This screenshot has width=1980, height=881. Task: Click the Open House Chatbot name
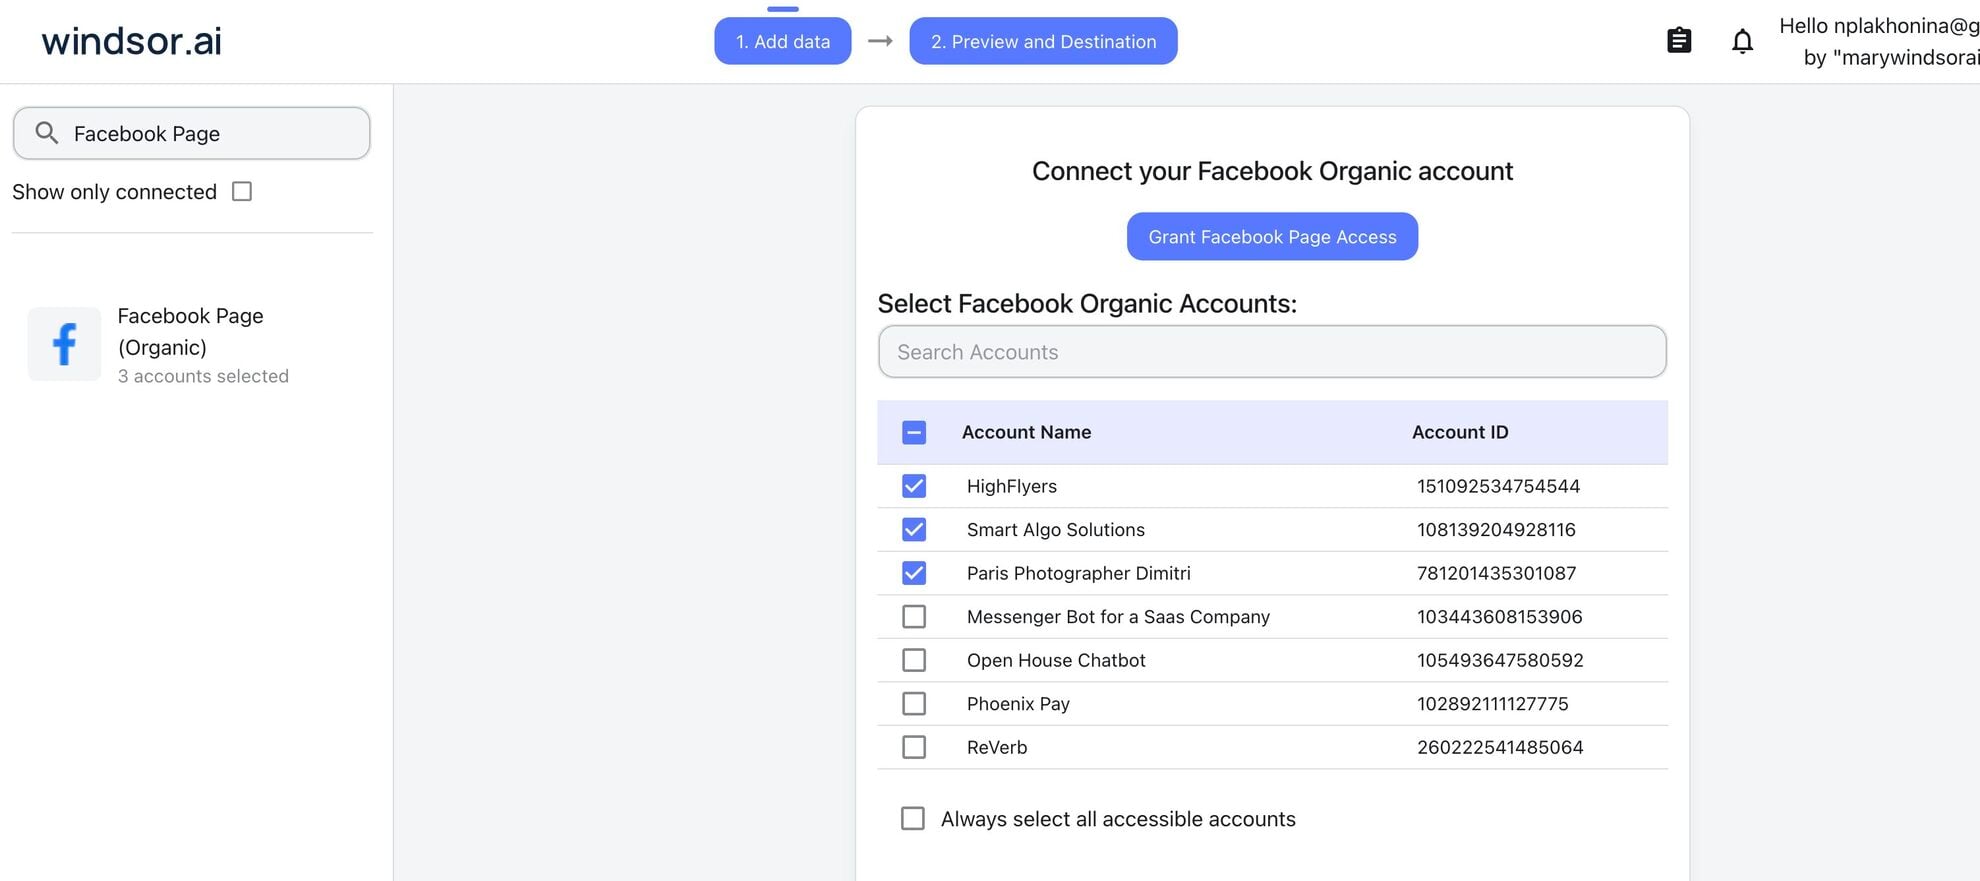click(1055, 660)
